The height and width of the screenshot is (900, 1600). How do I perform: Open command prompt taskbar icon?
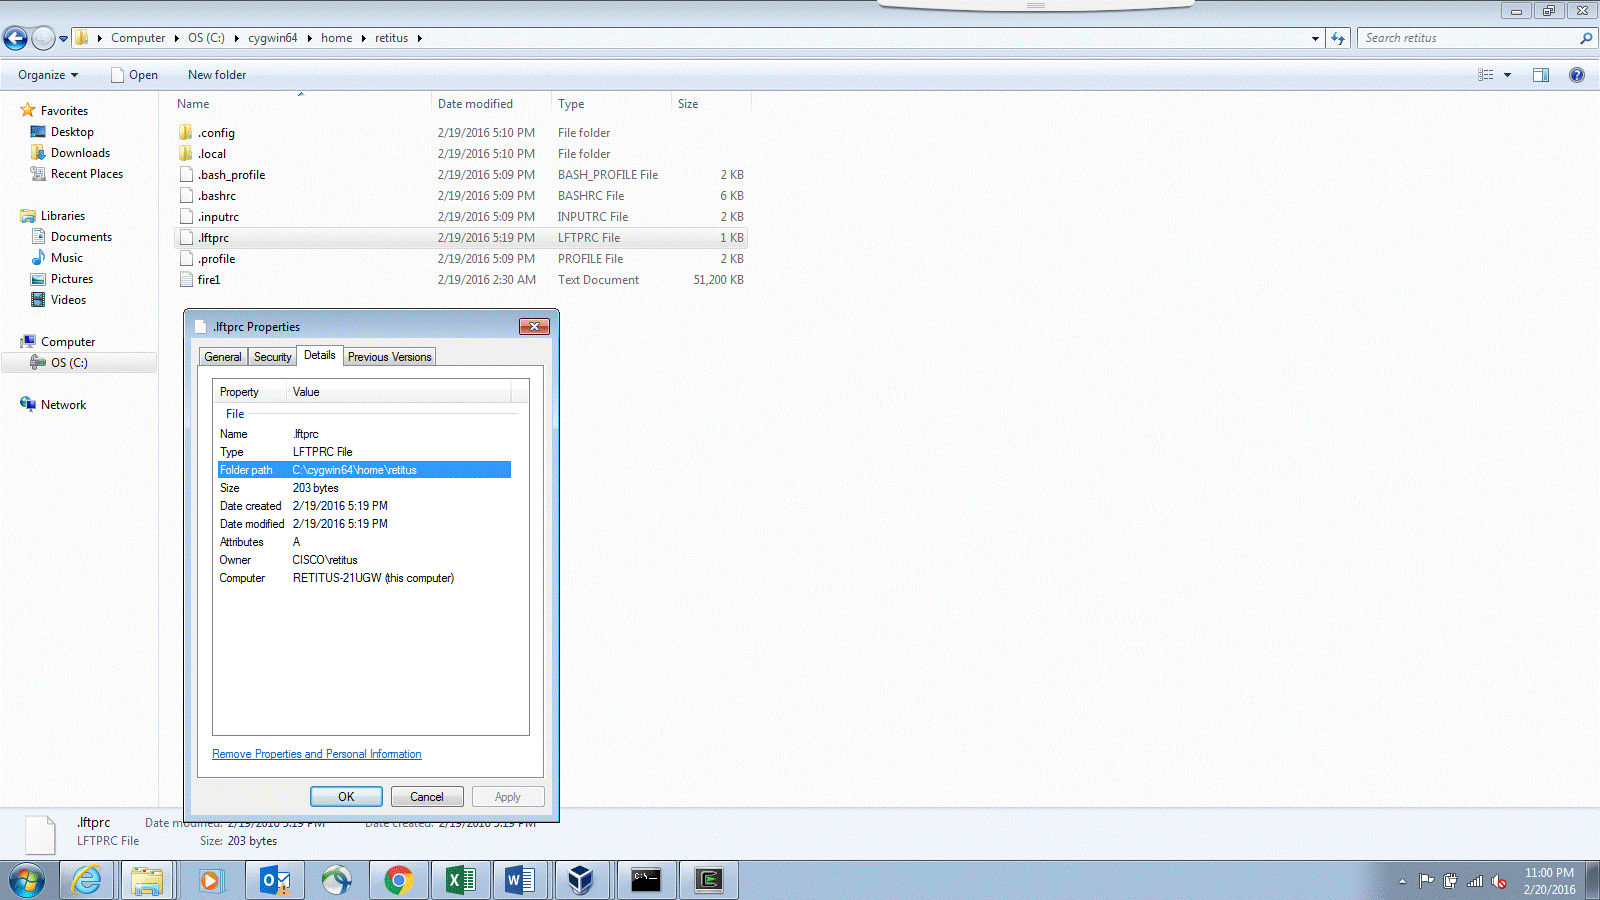pos(646,880)
